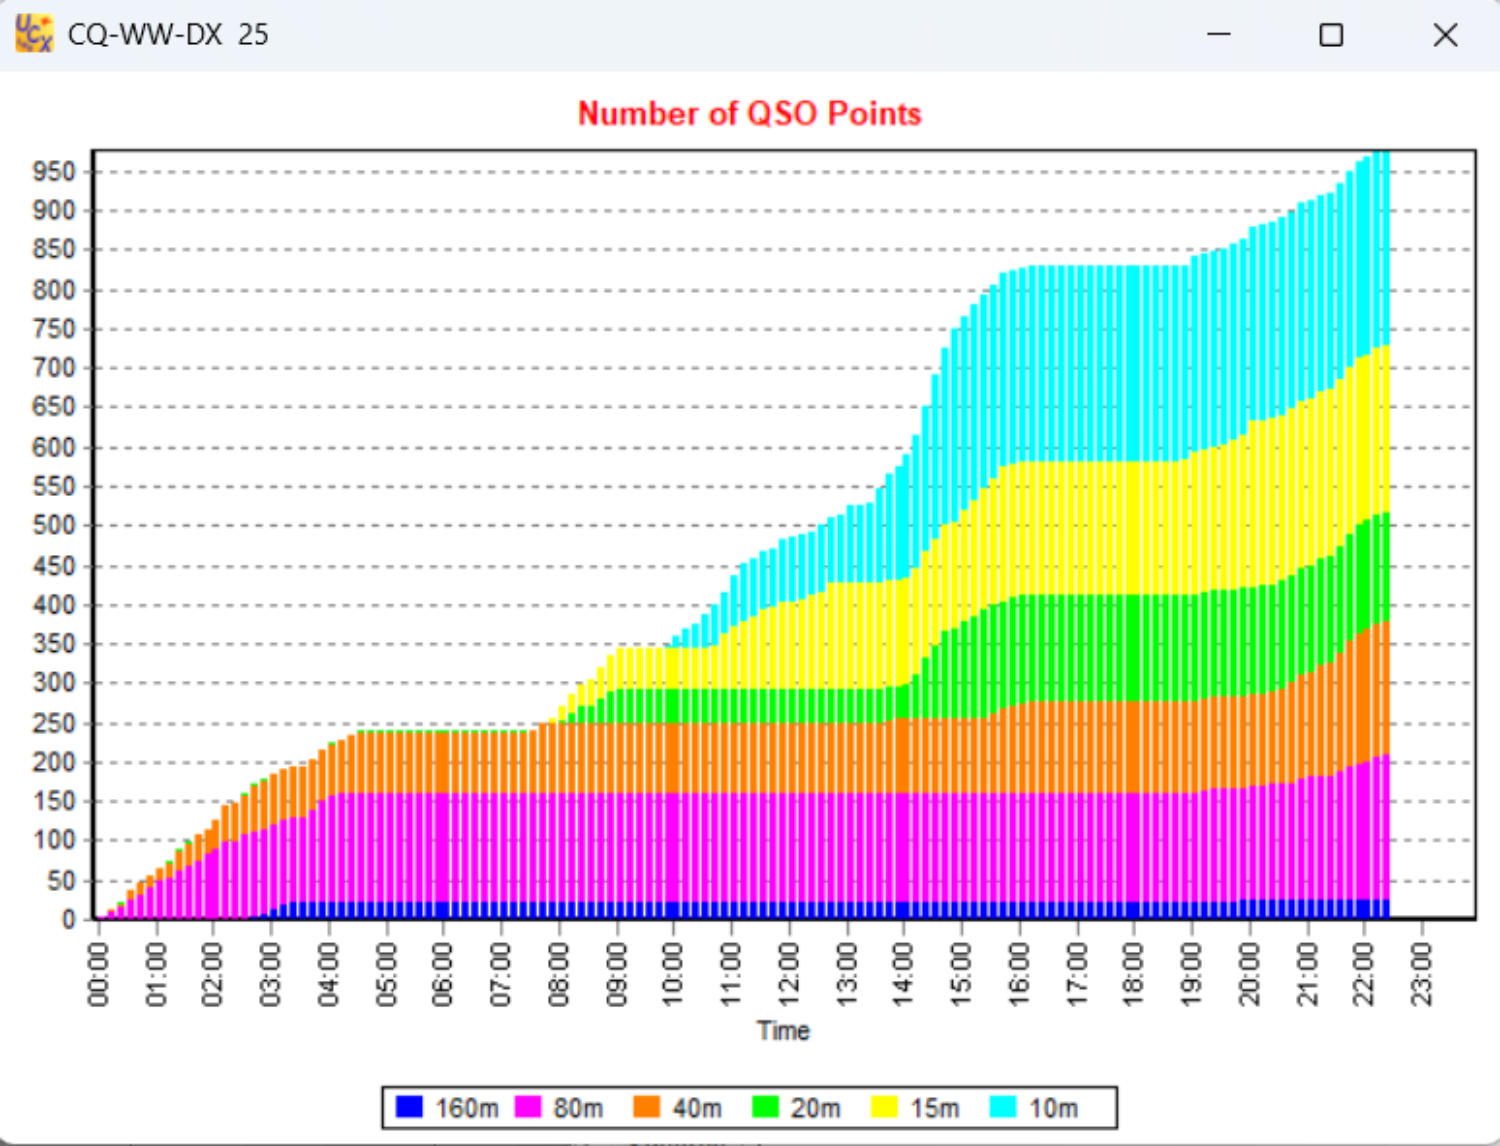Select the 23:00 time axis tick label
The height and width of the screenshot is (1146, 1500).
tap(1423, 974)
